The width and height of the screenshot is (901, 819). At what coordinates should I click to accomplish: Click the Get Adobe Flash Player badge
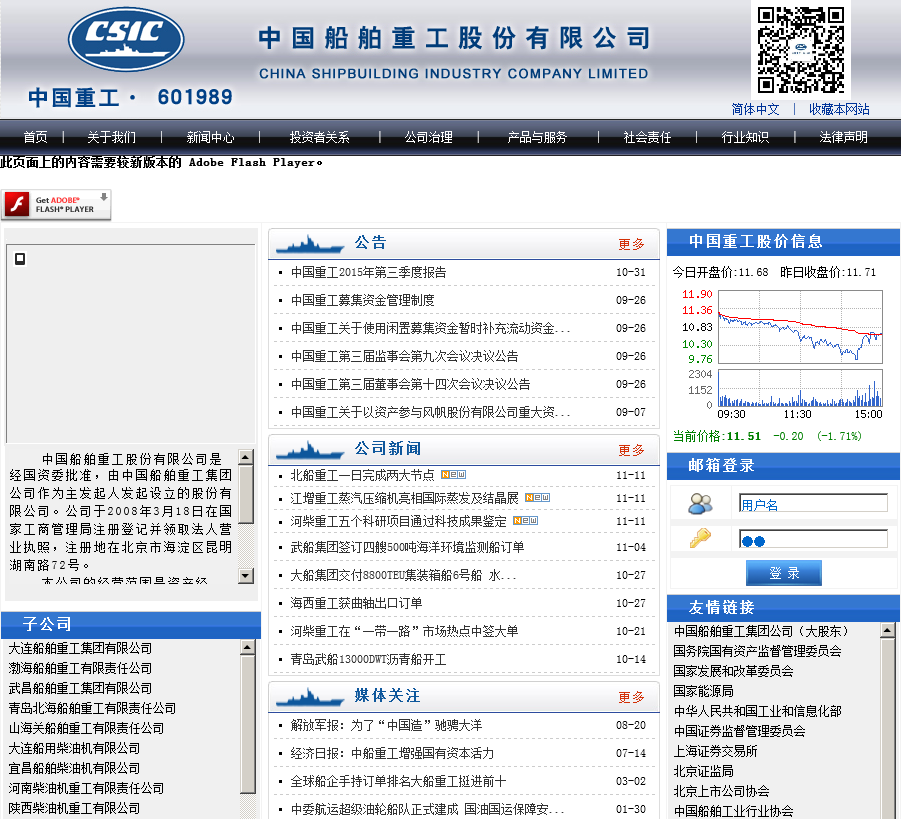coord(56,205)
